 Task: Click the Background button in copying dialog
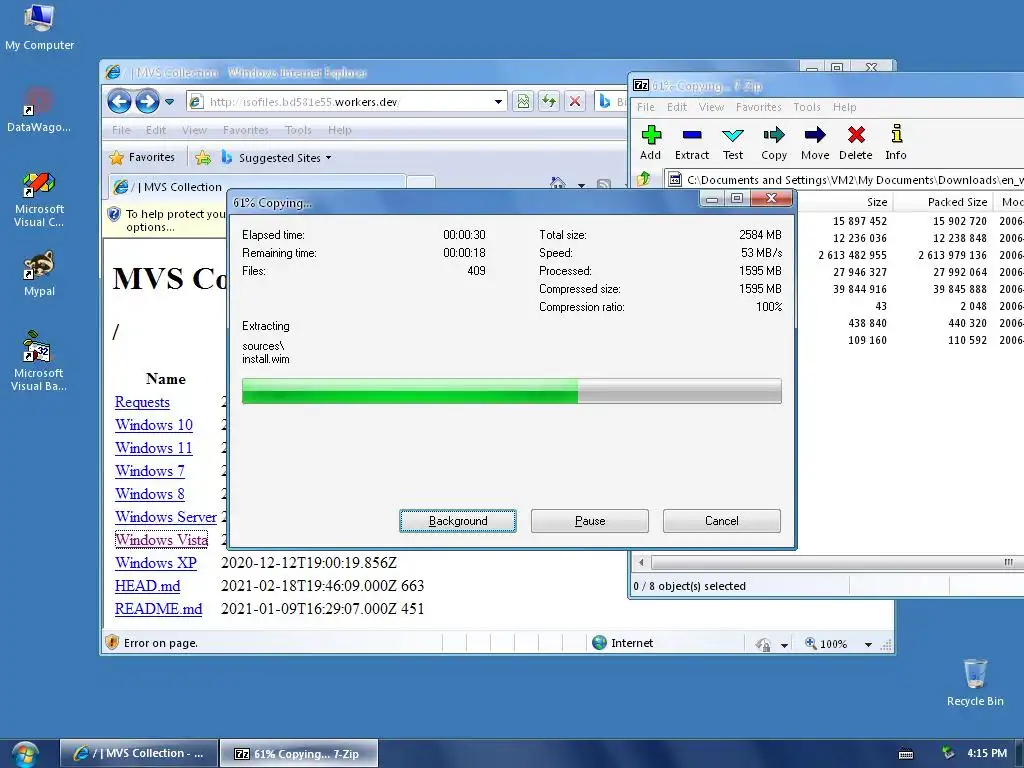click(458, 521)
